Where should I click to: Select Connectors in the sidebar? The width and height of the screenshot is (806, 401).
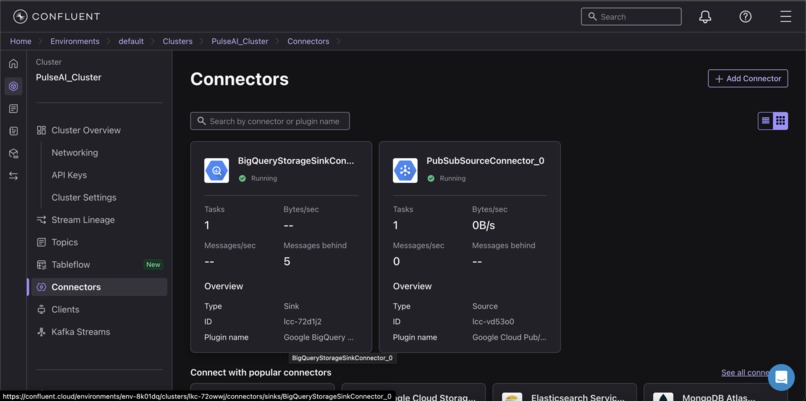coord(99,287)
